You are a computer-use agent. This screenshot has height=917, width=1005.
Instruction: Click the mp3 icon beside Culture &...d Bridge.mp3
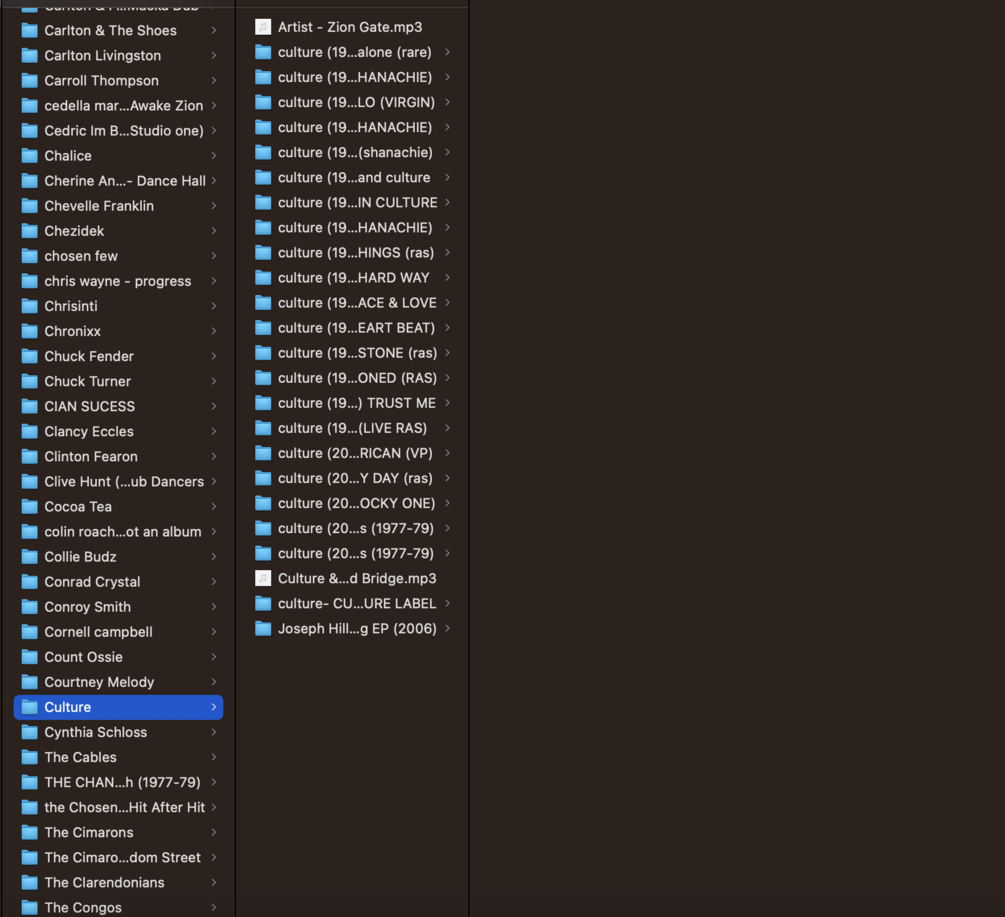(263, 579)
